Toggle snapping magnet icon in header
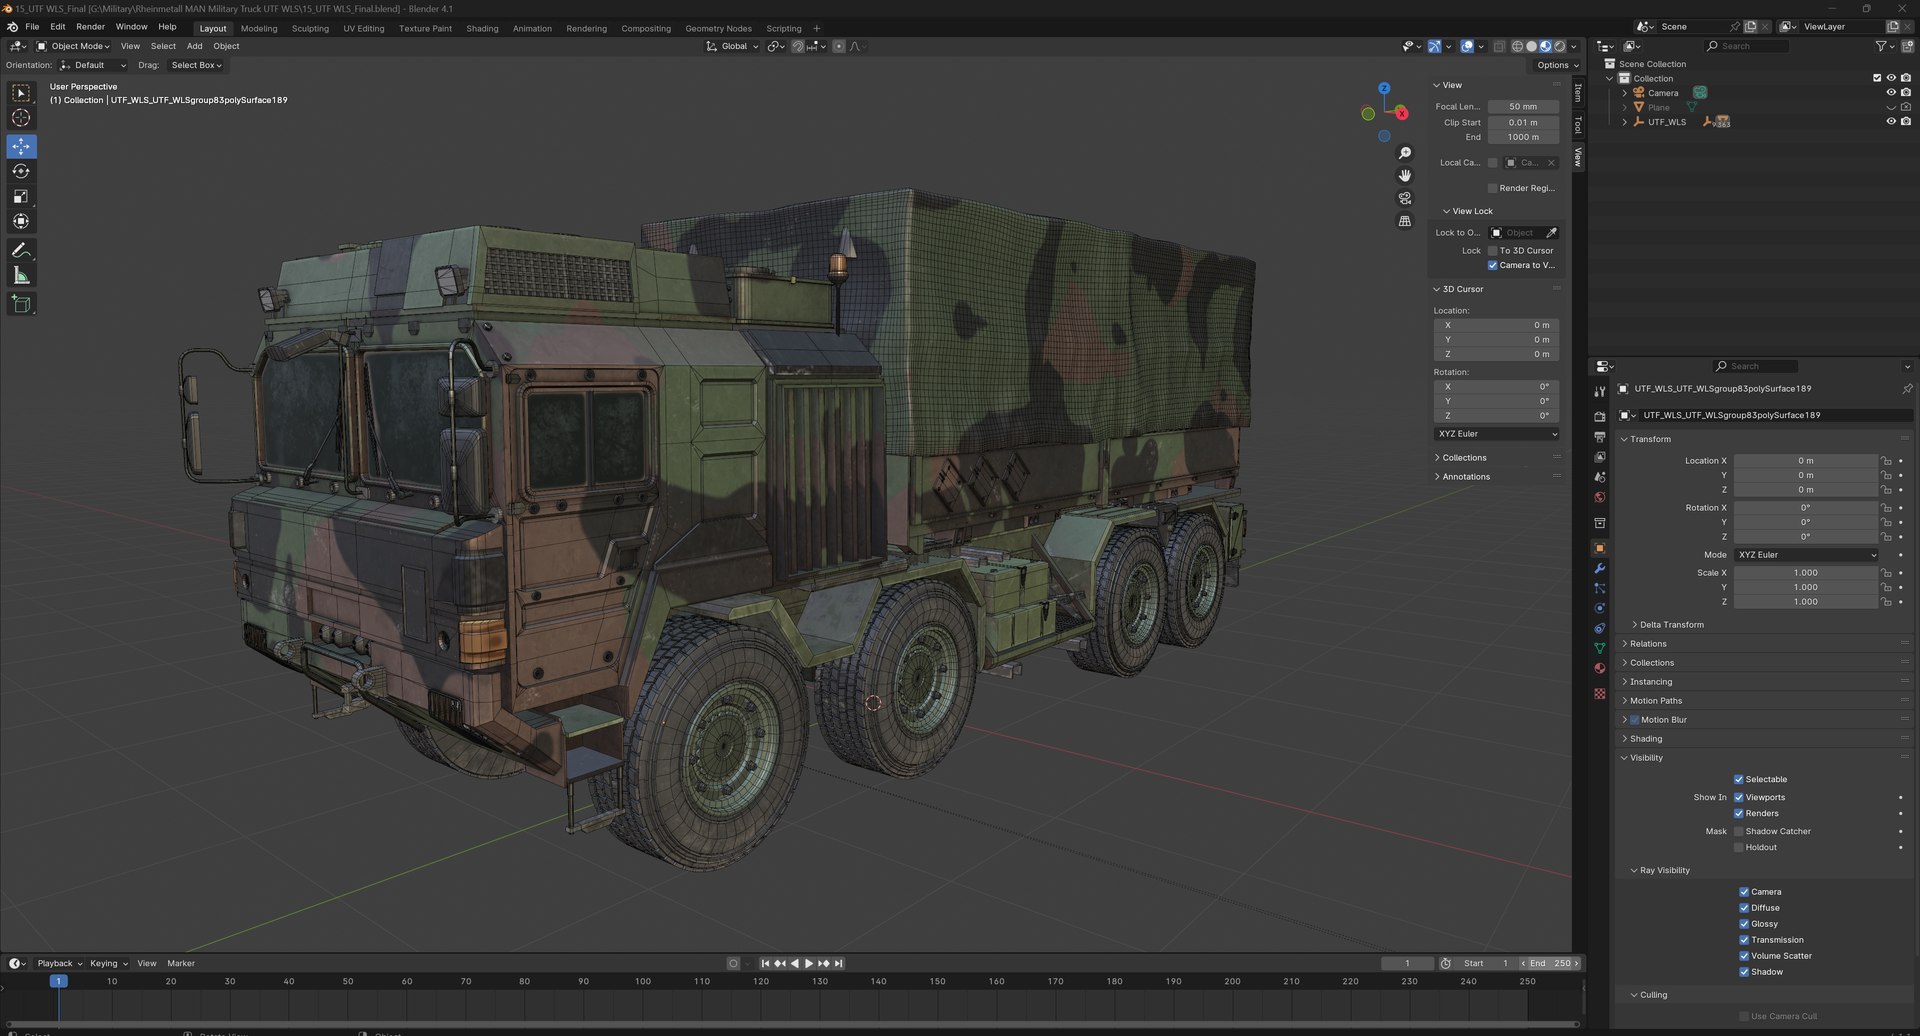Screen dimensions: 1920x1036 [798, 46]
